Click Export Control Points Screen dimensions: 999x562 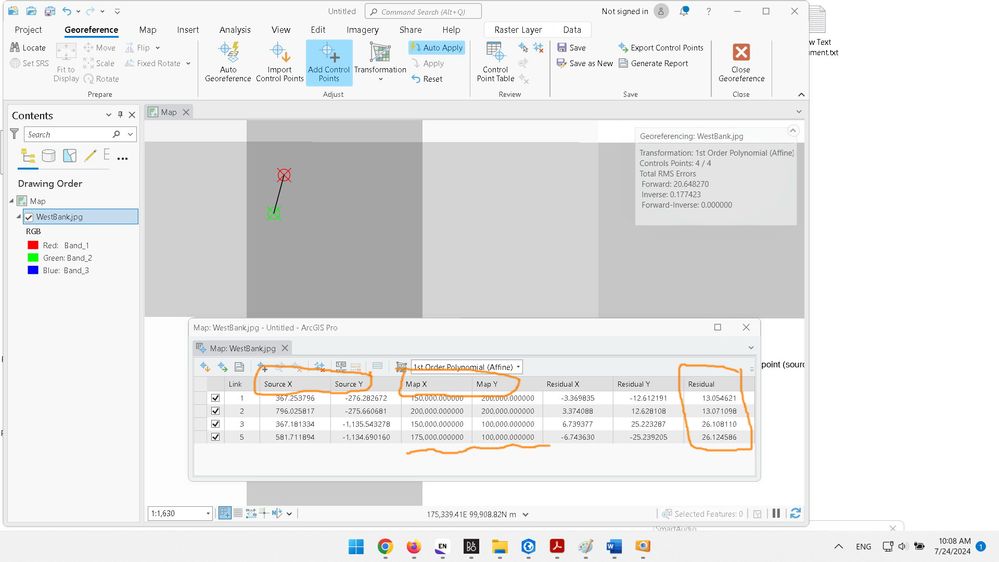coord(661,48)
